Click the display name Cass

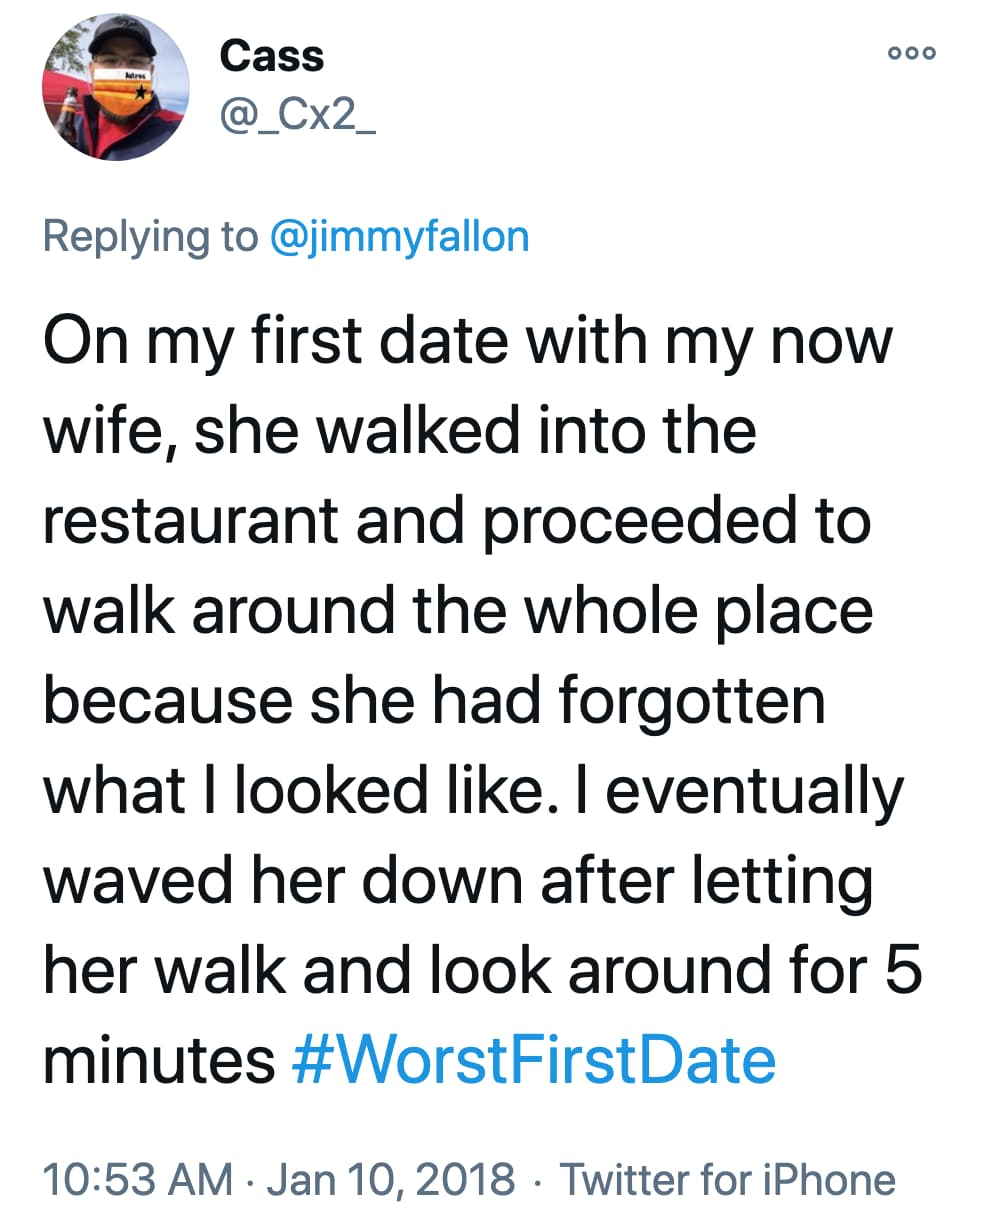271,56
